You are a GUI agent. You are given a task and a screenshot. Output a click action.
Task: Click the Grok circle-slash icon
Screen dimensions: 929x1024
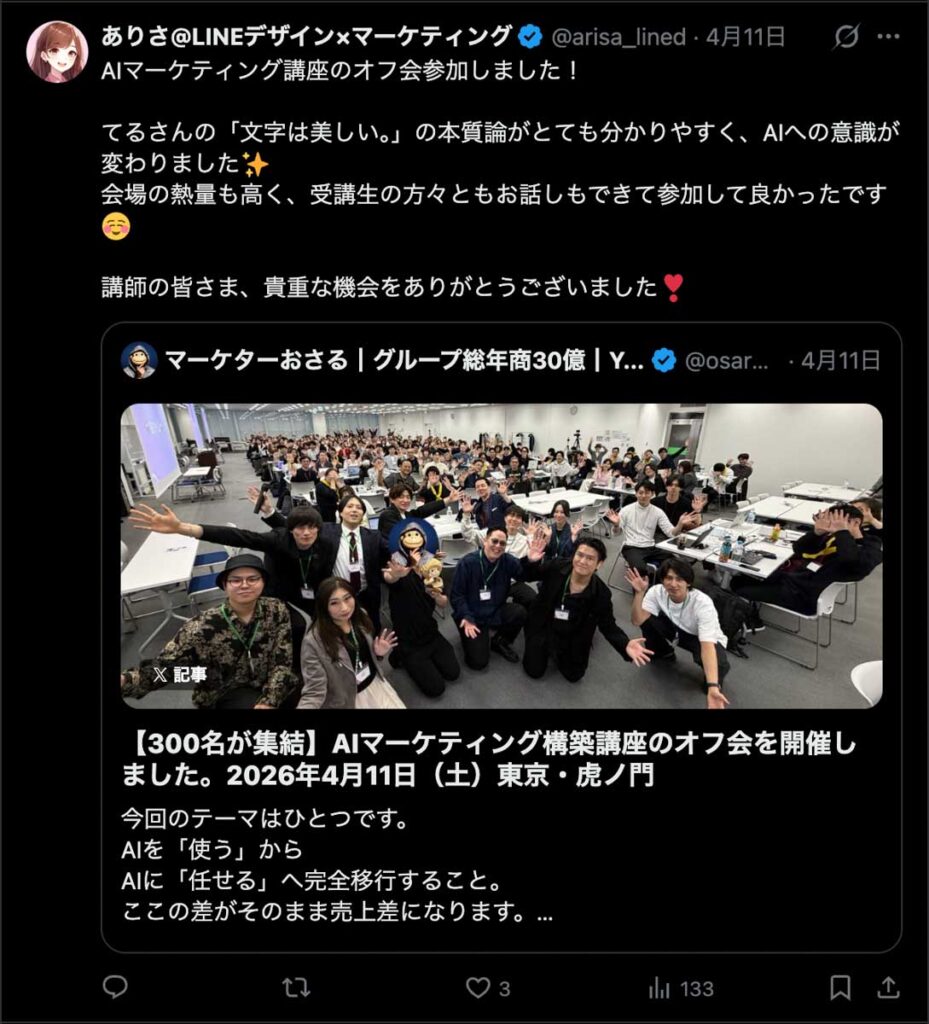point(846,37)
